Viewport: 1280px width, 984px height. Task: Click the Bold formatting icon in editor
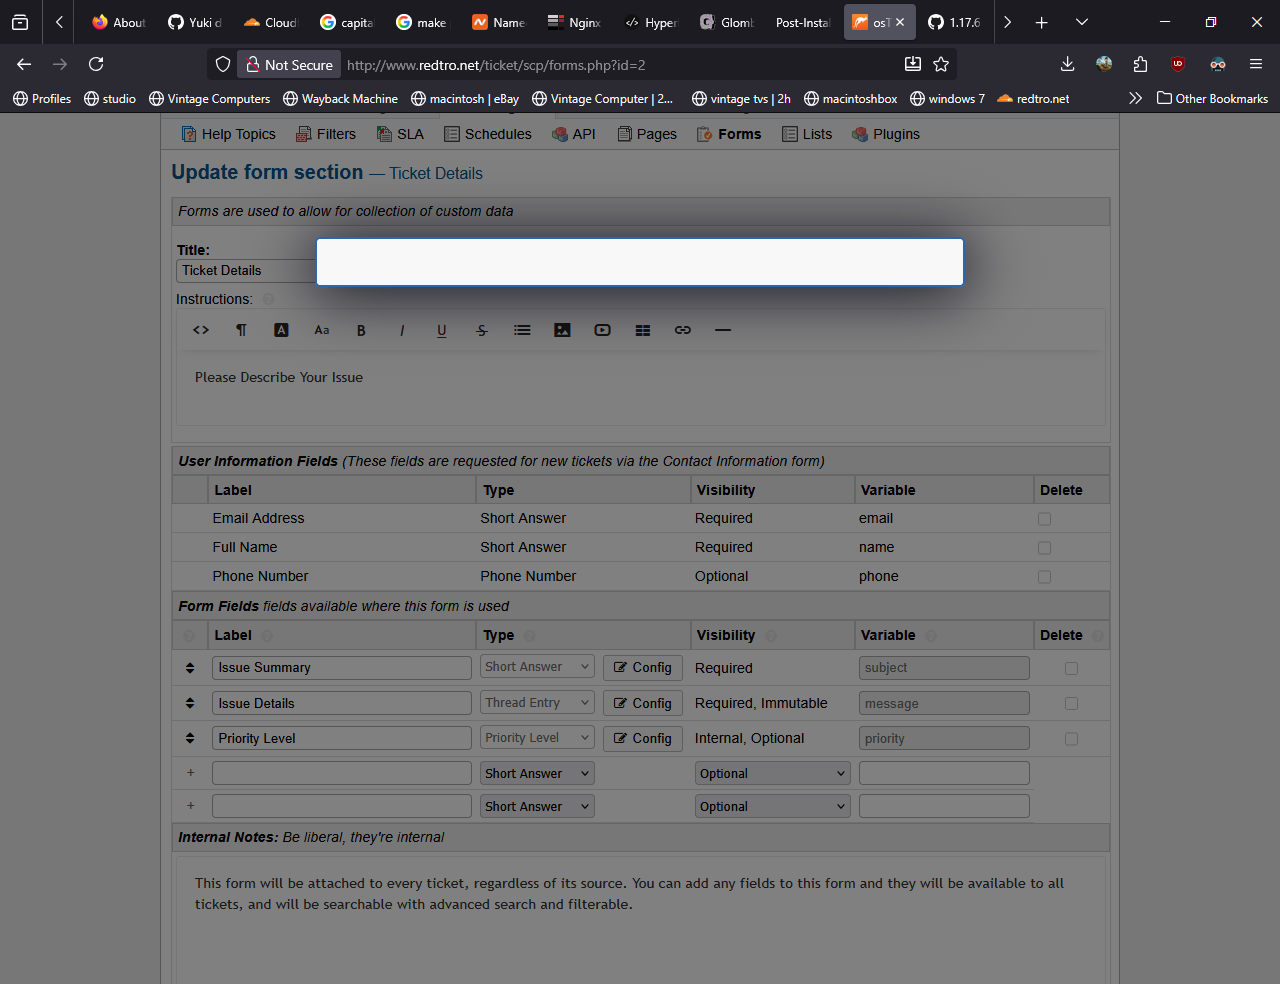361,331
